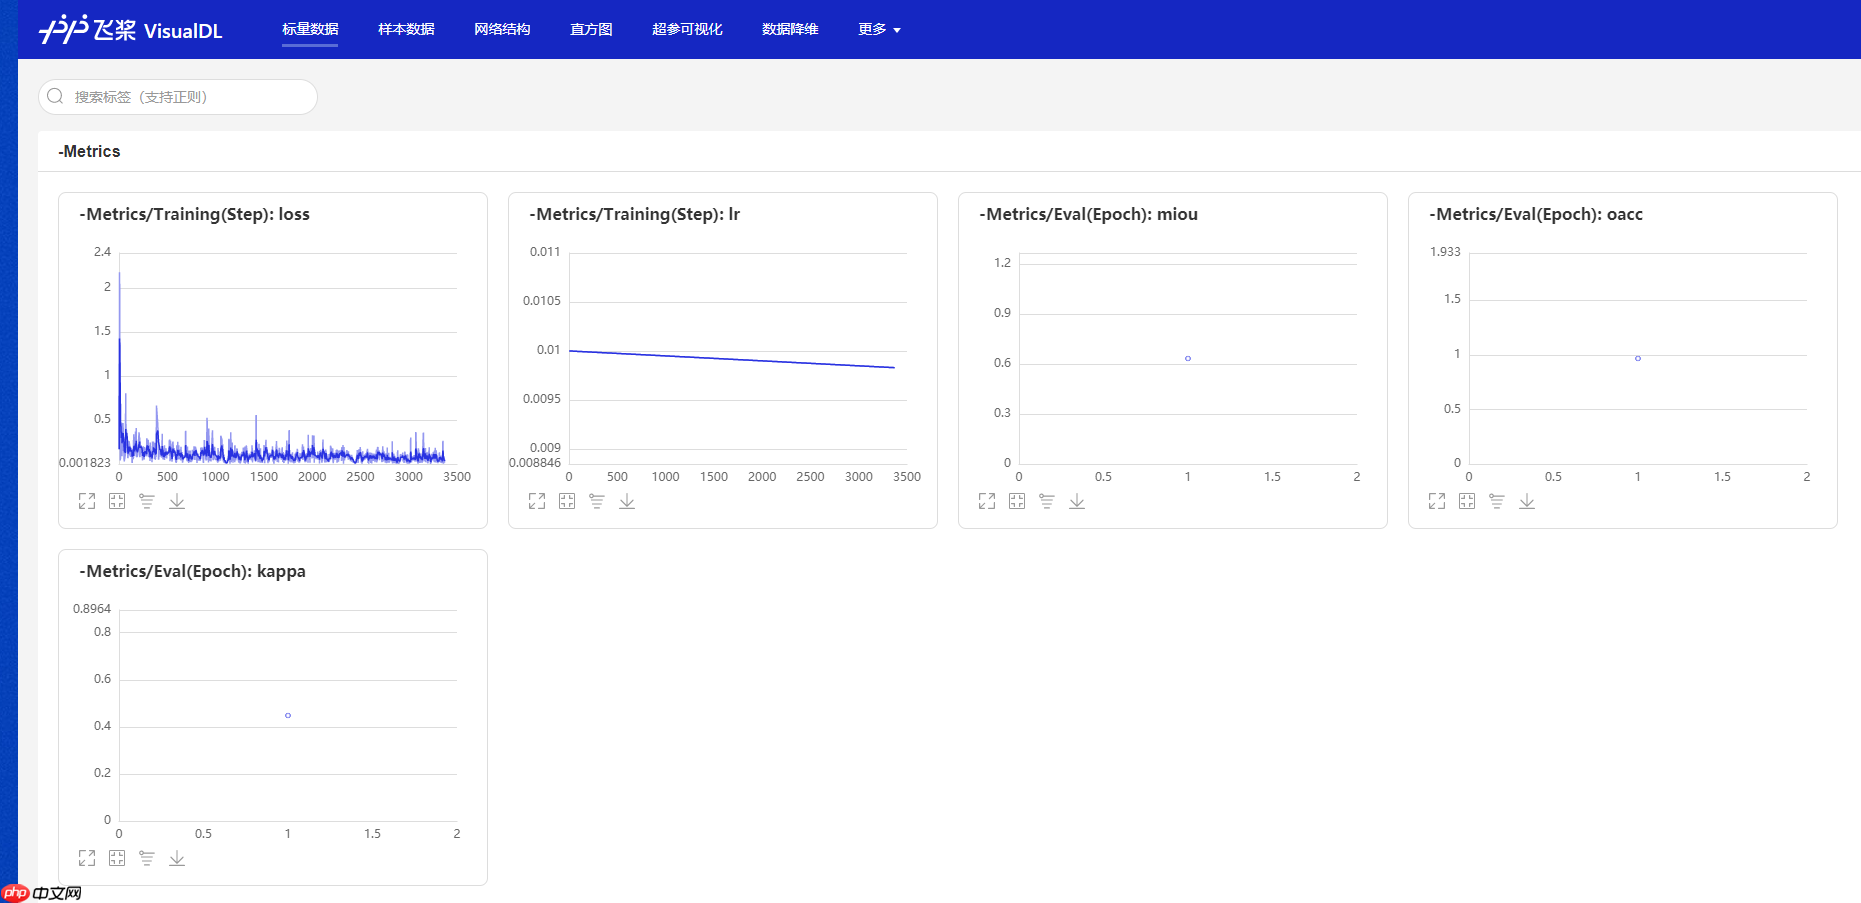Go to the 直方图 view
This screenshot has height=903, width=1861.
[591, 29]
